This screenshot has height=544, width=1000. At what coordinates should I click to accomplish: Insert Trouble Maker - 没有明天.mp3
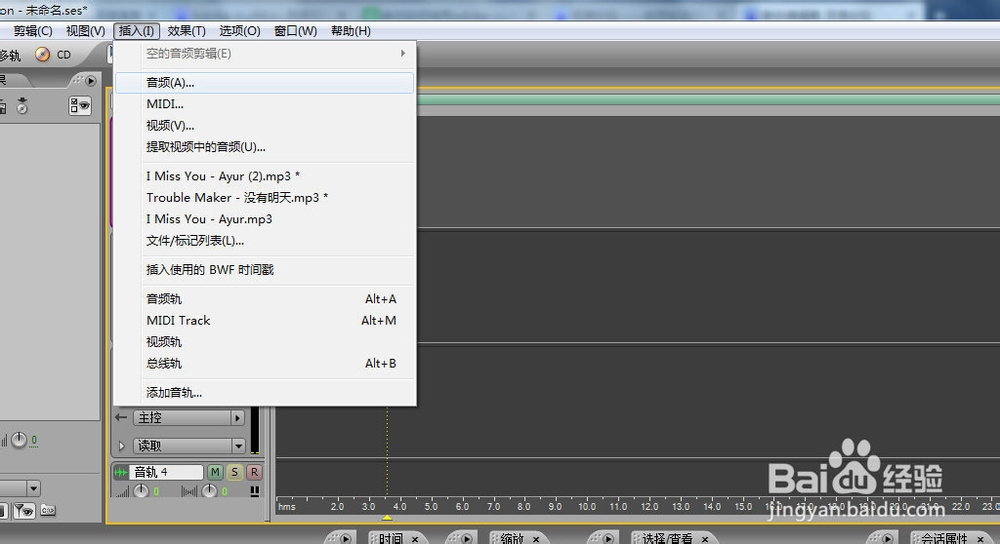pyautogui.click(x=264, y=198)
